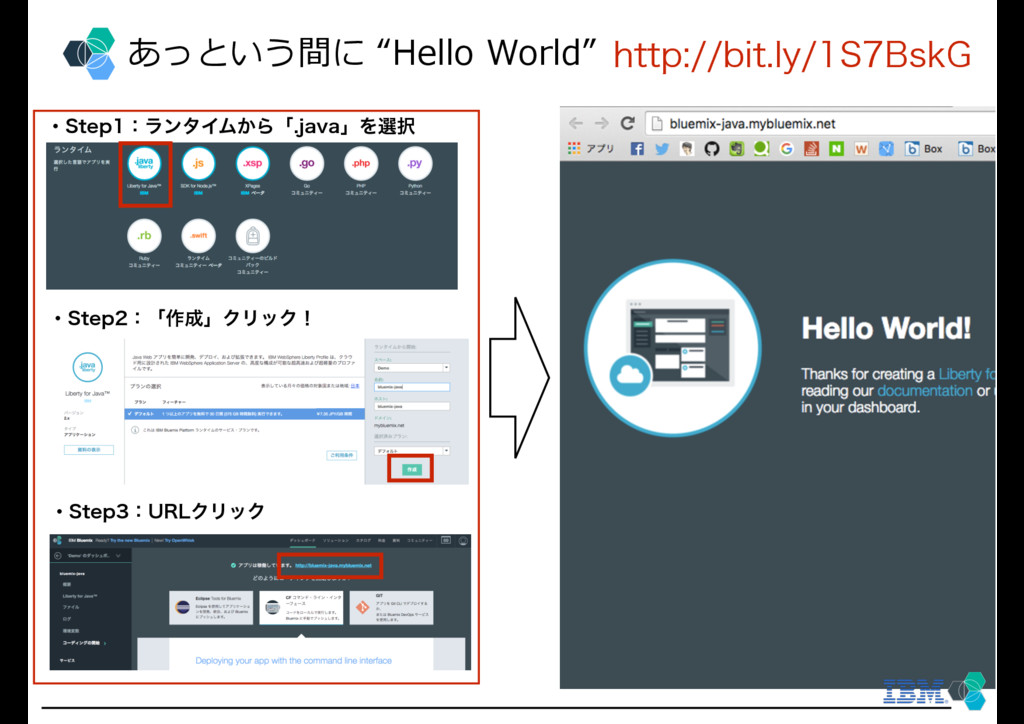Image resolution: width=1024 pixels, height=724 pixels.
Task: Open the GitHub bookmark icon
Action: (x=712, y=149)
